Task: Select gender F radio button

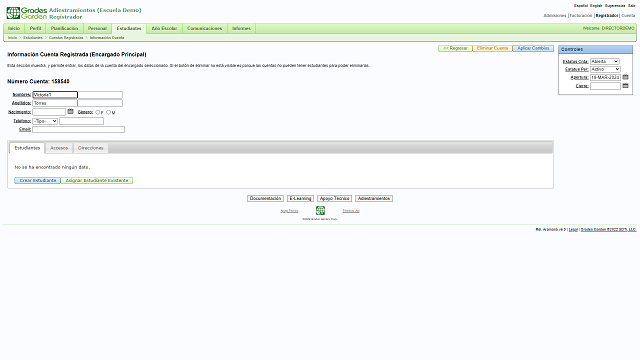Action: (x=98, y=112)
